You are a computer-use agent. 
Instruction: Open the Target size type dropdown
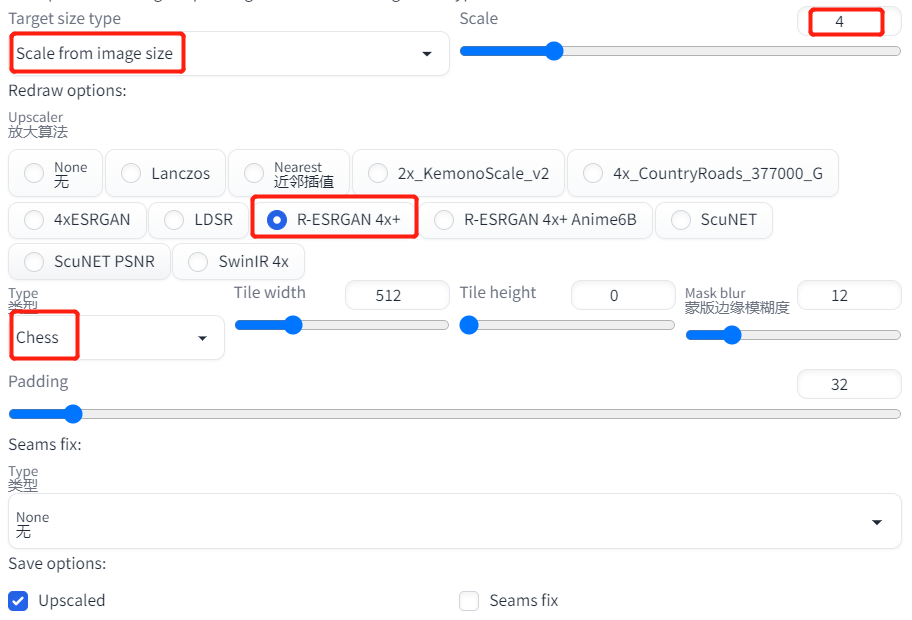(229, 54)
